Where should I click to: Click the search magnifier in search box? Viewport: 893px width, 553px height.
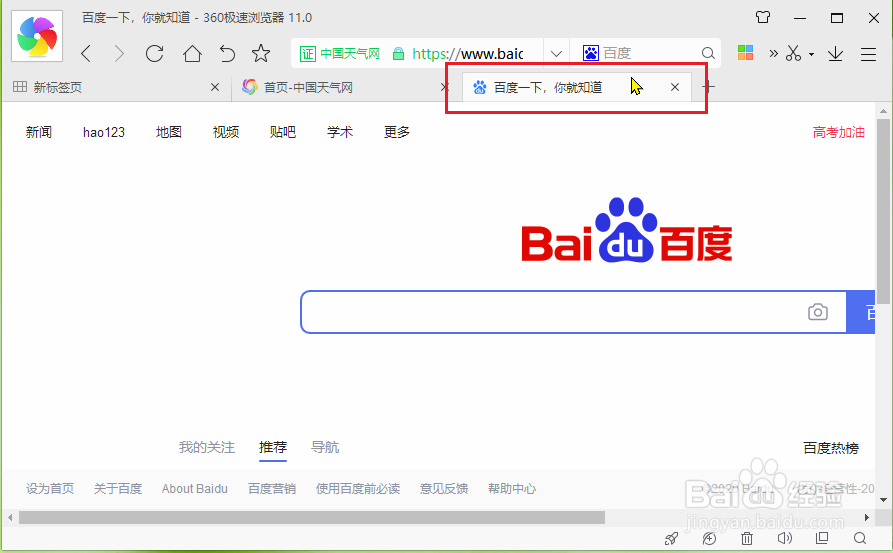coord(708,54)
